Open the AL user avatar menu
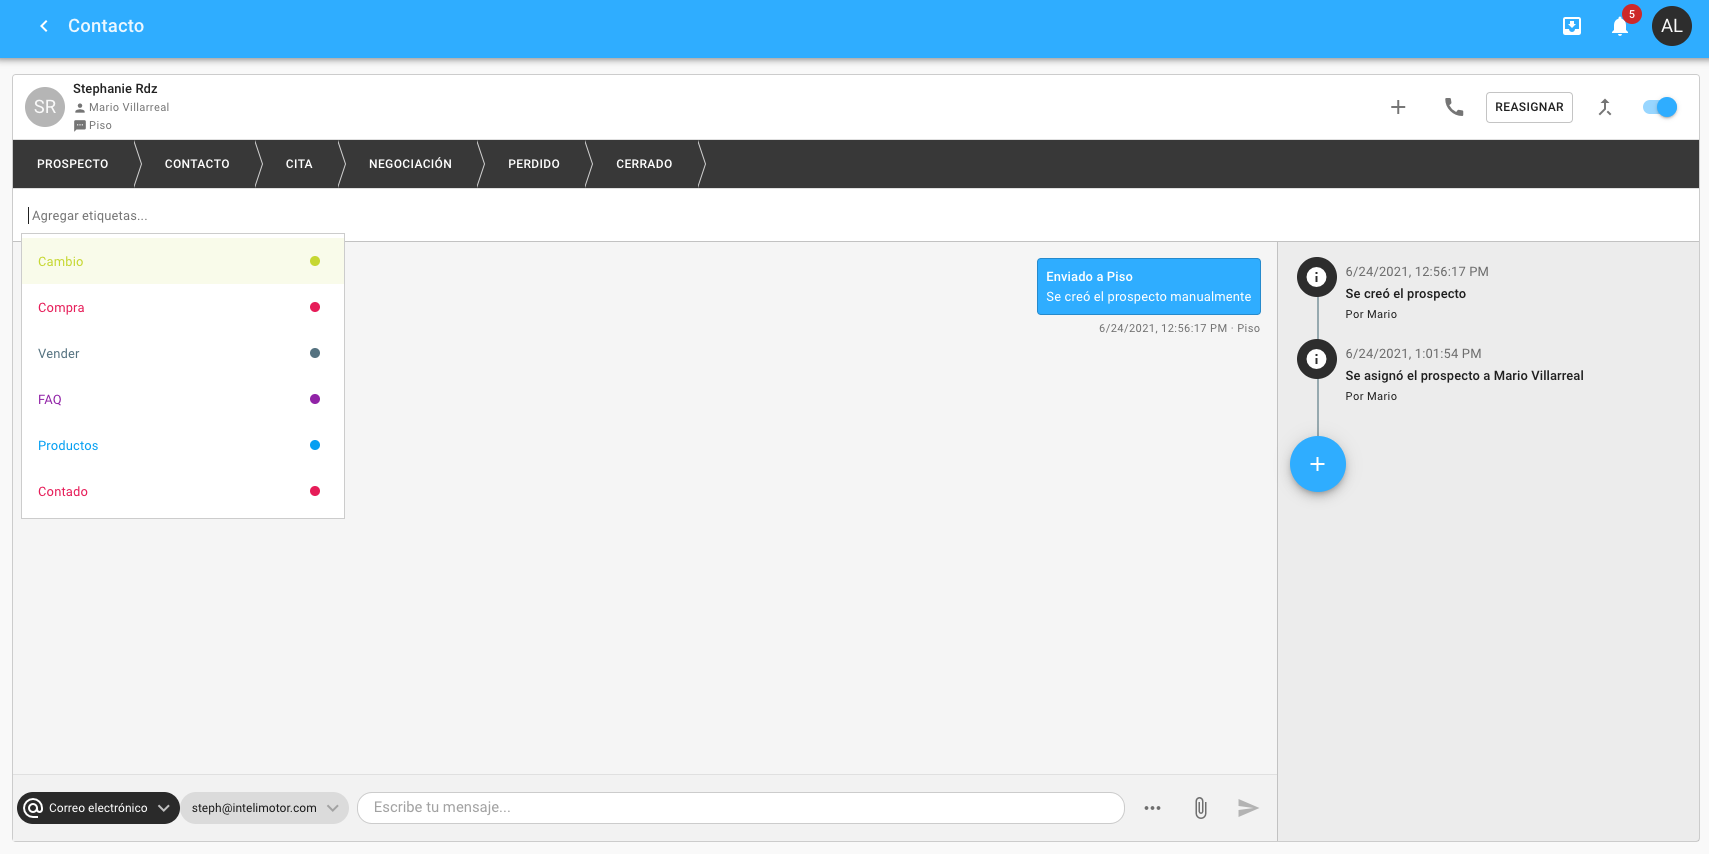The image size is (1709, 854). click(x=1671, y=26)
